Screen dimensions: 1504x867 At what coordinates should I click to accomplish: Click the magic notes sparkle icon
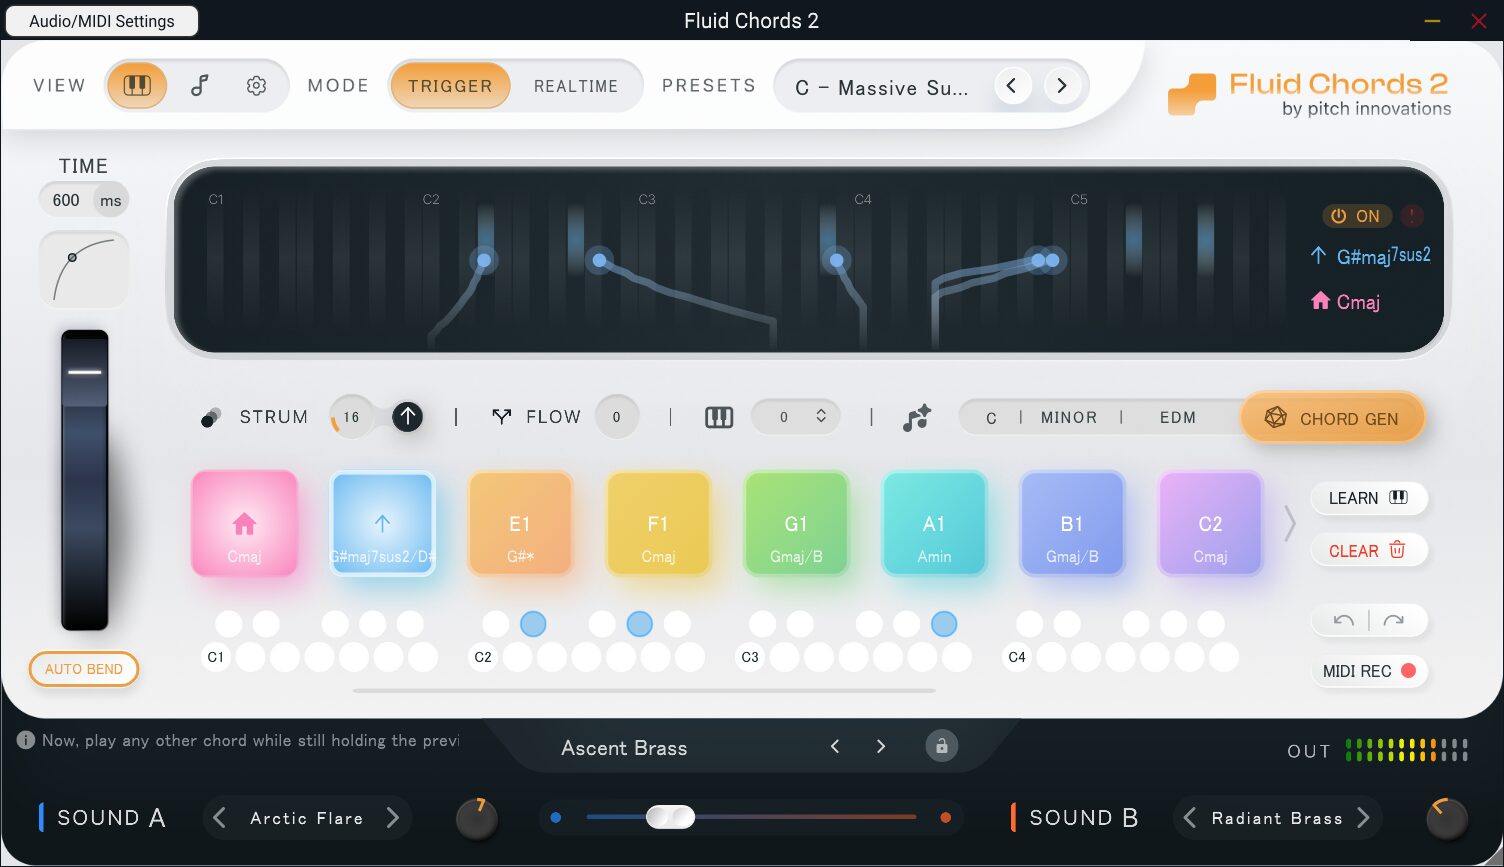[916, 418]
